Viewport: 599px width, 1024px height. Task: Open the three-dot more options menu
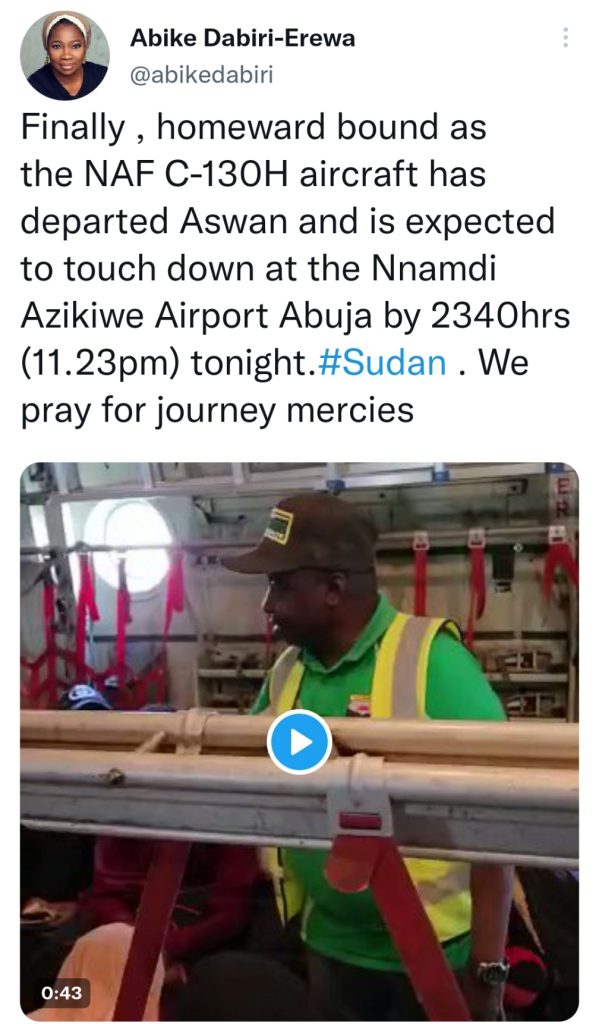[x=566, y=37]
